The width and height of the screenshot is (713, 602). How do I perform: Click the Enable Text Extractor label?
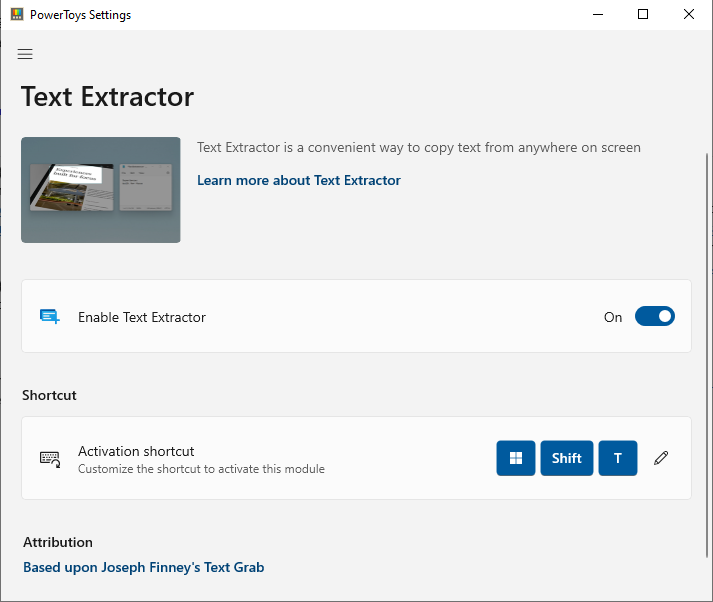(142, 317)
